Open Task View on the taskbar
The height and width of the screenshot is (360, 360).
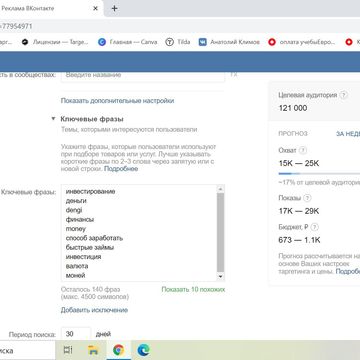coord(68,350)
